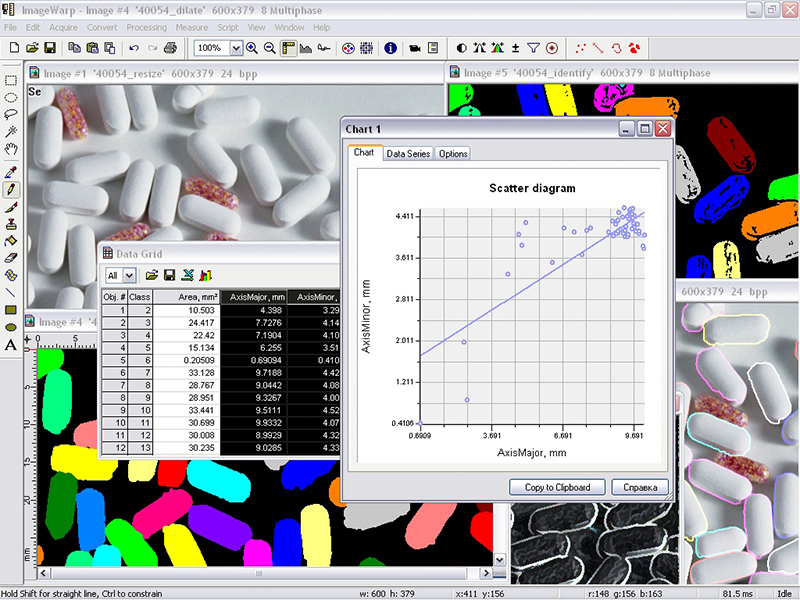800x600 pixels.
Task: Open chart icon in Data Grid toolbar
Action: point(206,276)
